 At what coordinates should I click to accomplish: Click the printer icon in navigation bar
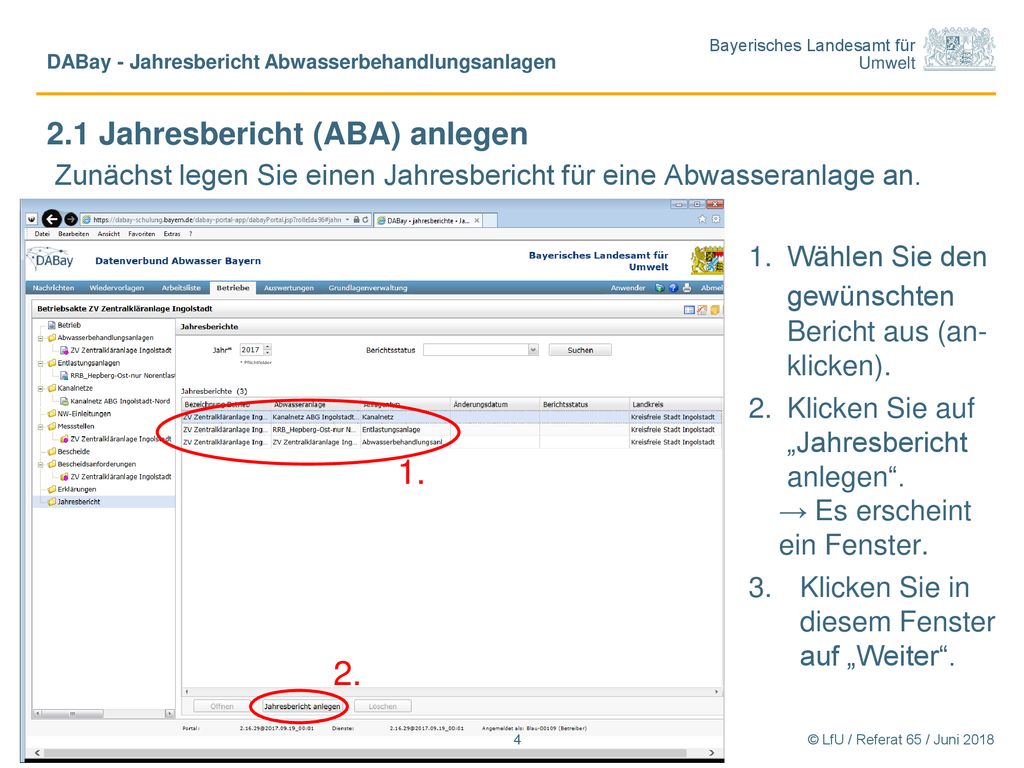pos(686,288)
